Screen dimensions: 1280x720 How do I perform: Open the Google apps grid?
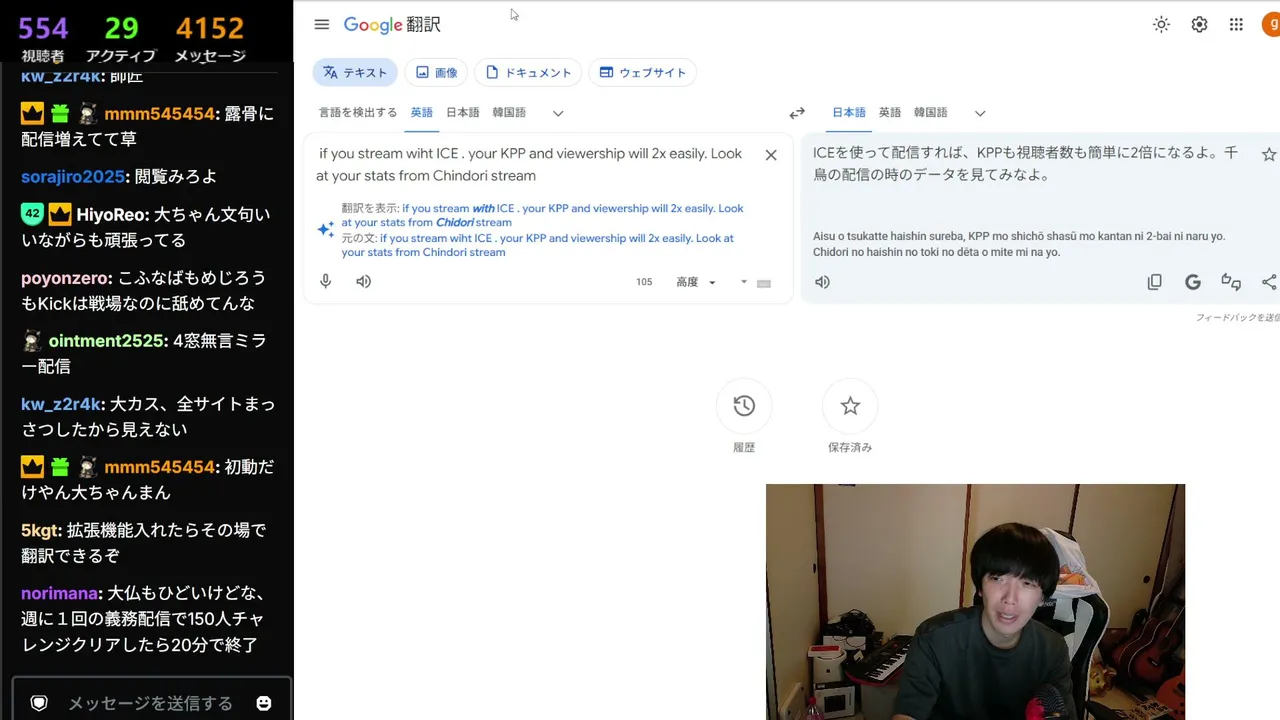point(1237,25)
